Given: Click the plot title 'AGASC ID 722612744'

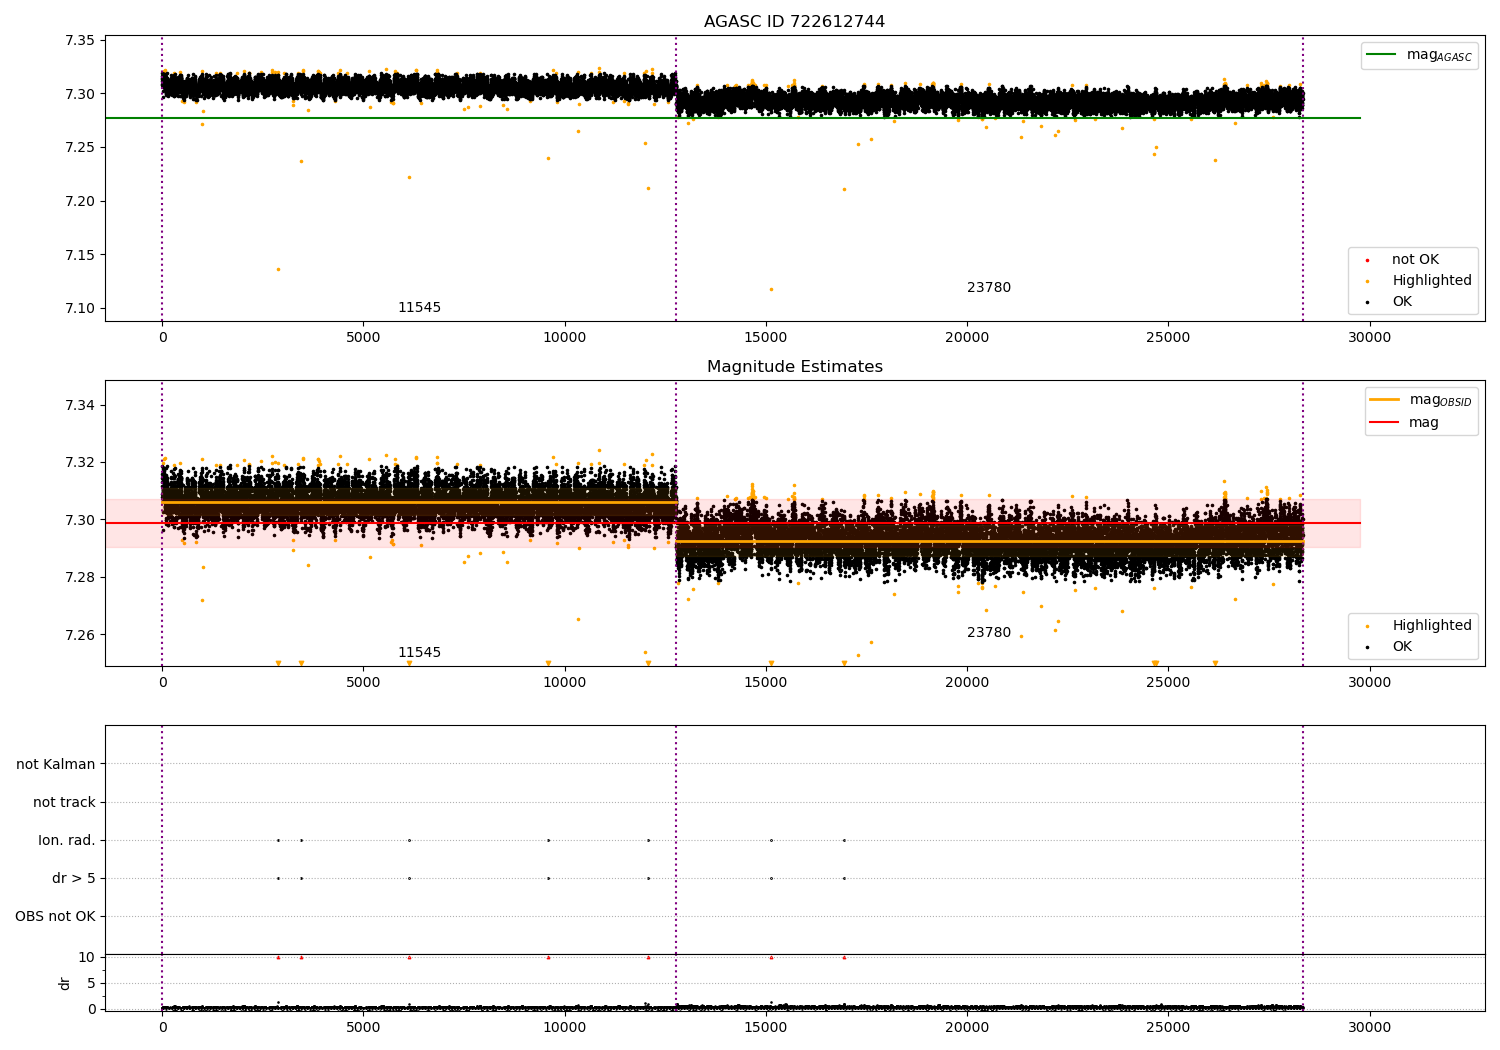Looking at the screenshot, I should coord(794,22).
